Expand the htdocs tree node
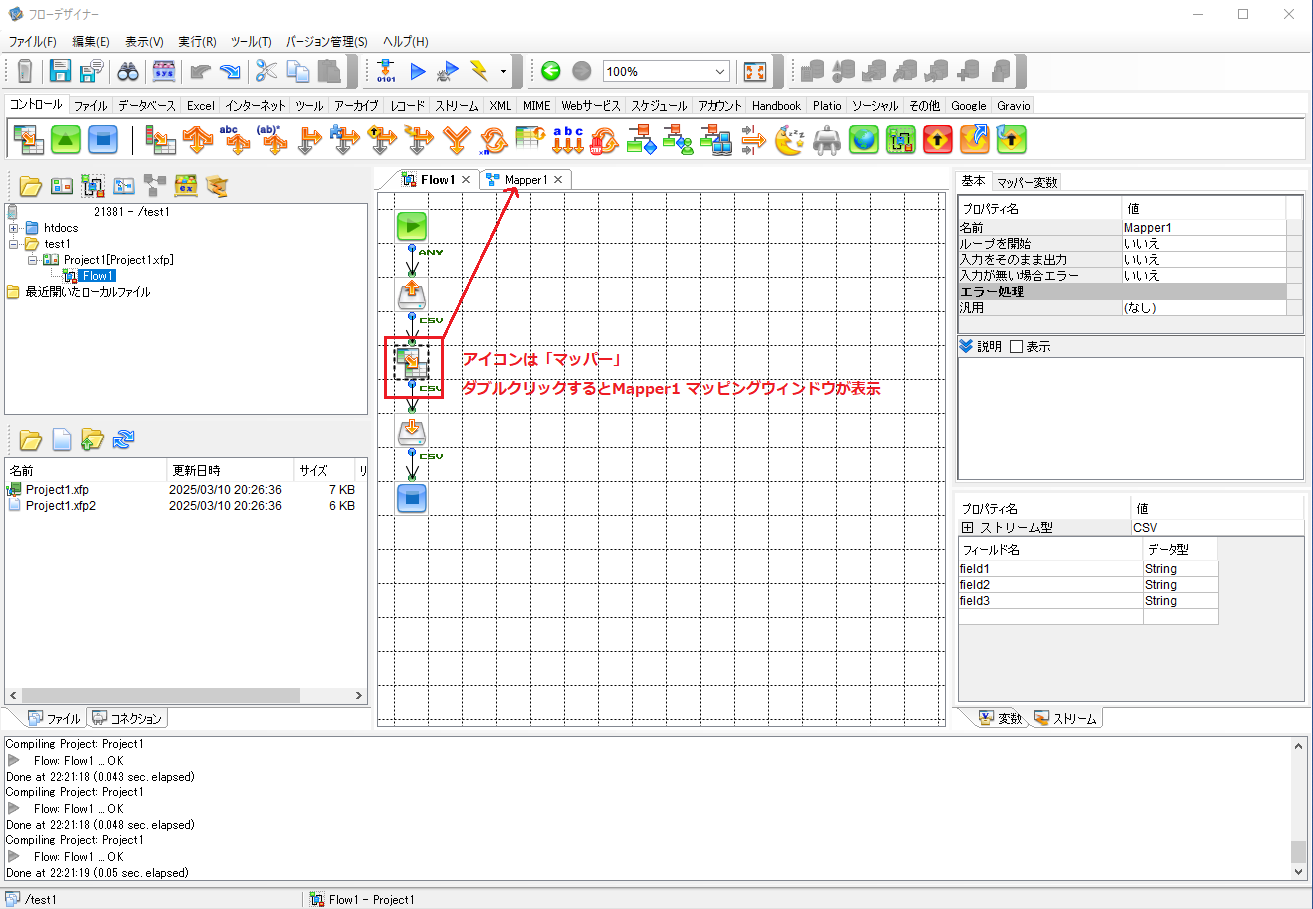 [13, 228]
